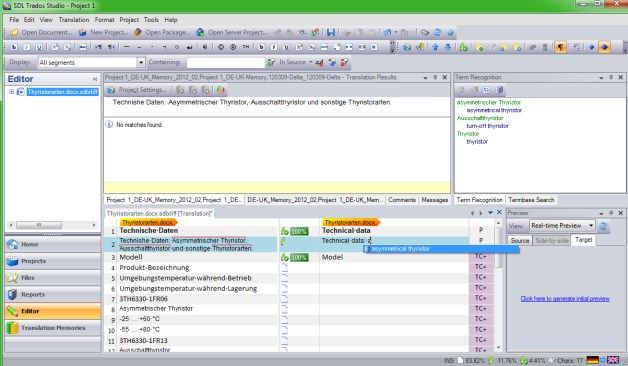Pick asymmetrical thyristor from the autosuggest popup
This screenshot has height=366, width=628.
(441, 249)
